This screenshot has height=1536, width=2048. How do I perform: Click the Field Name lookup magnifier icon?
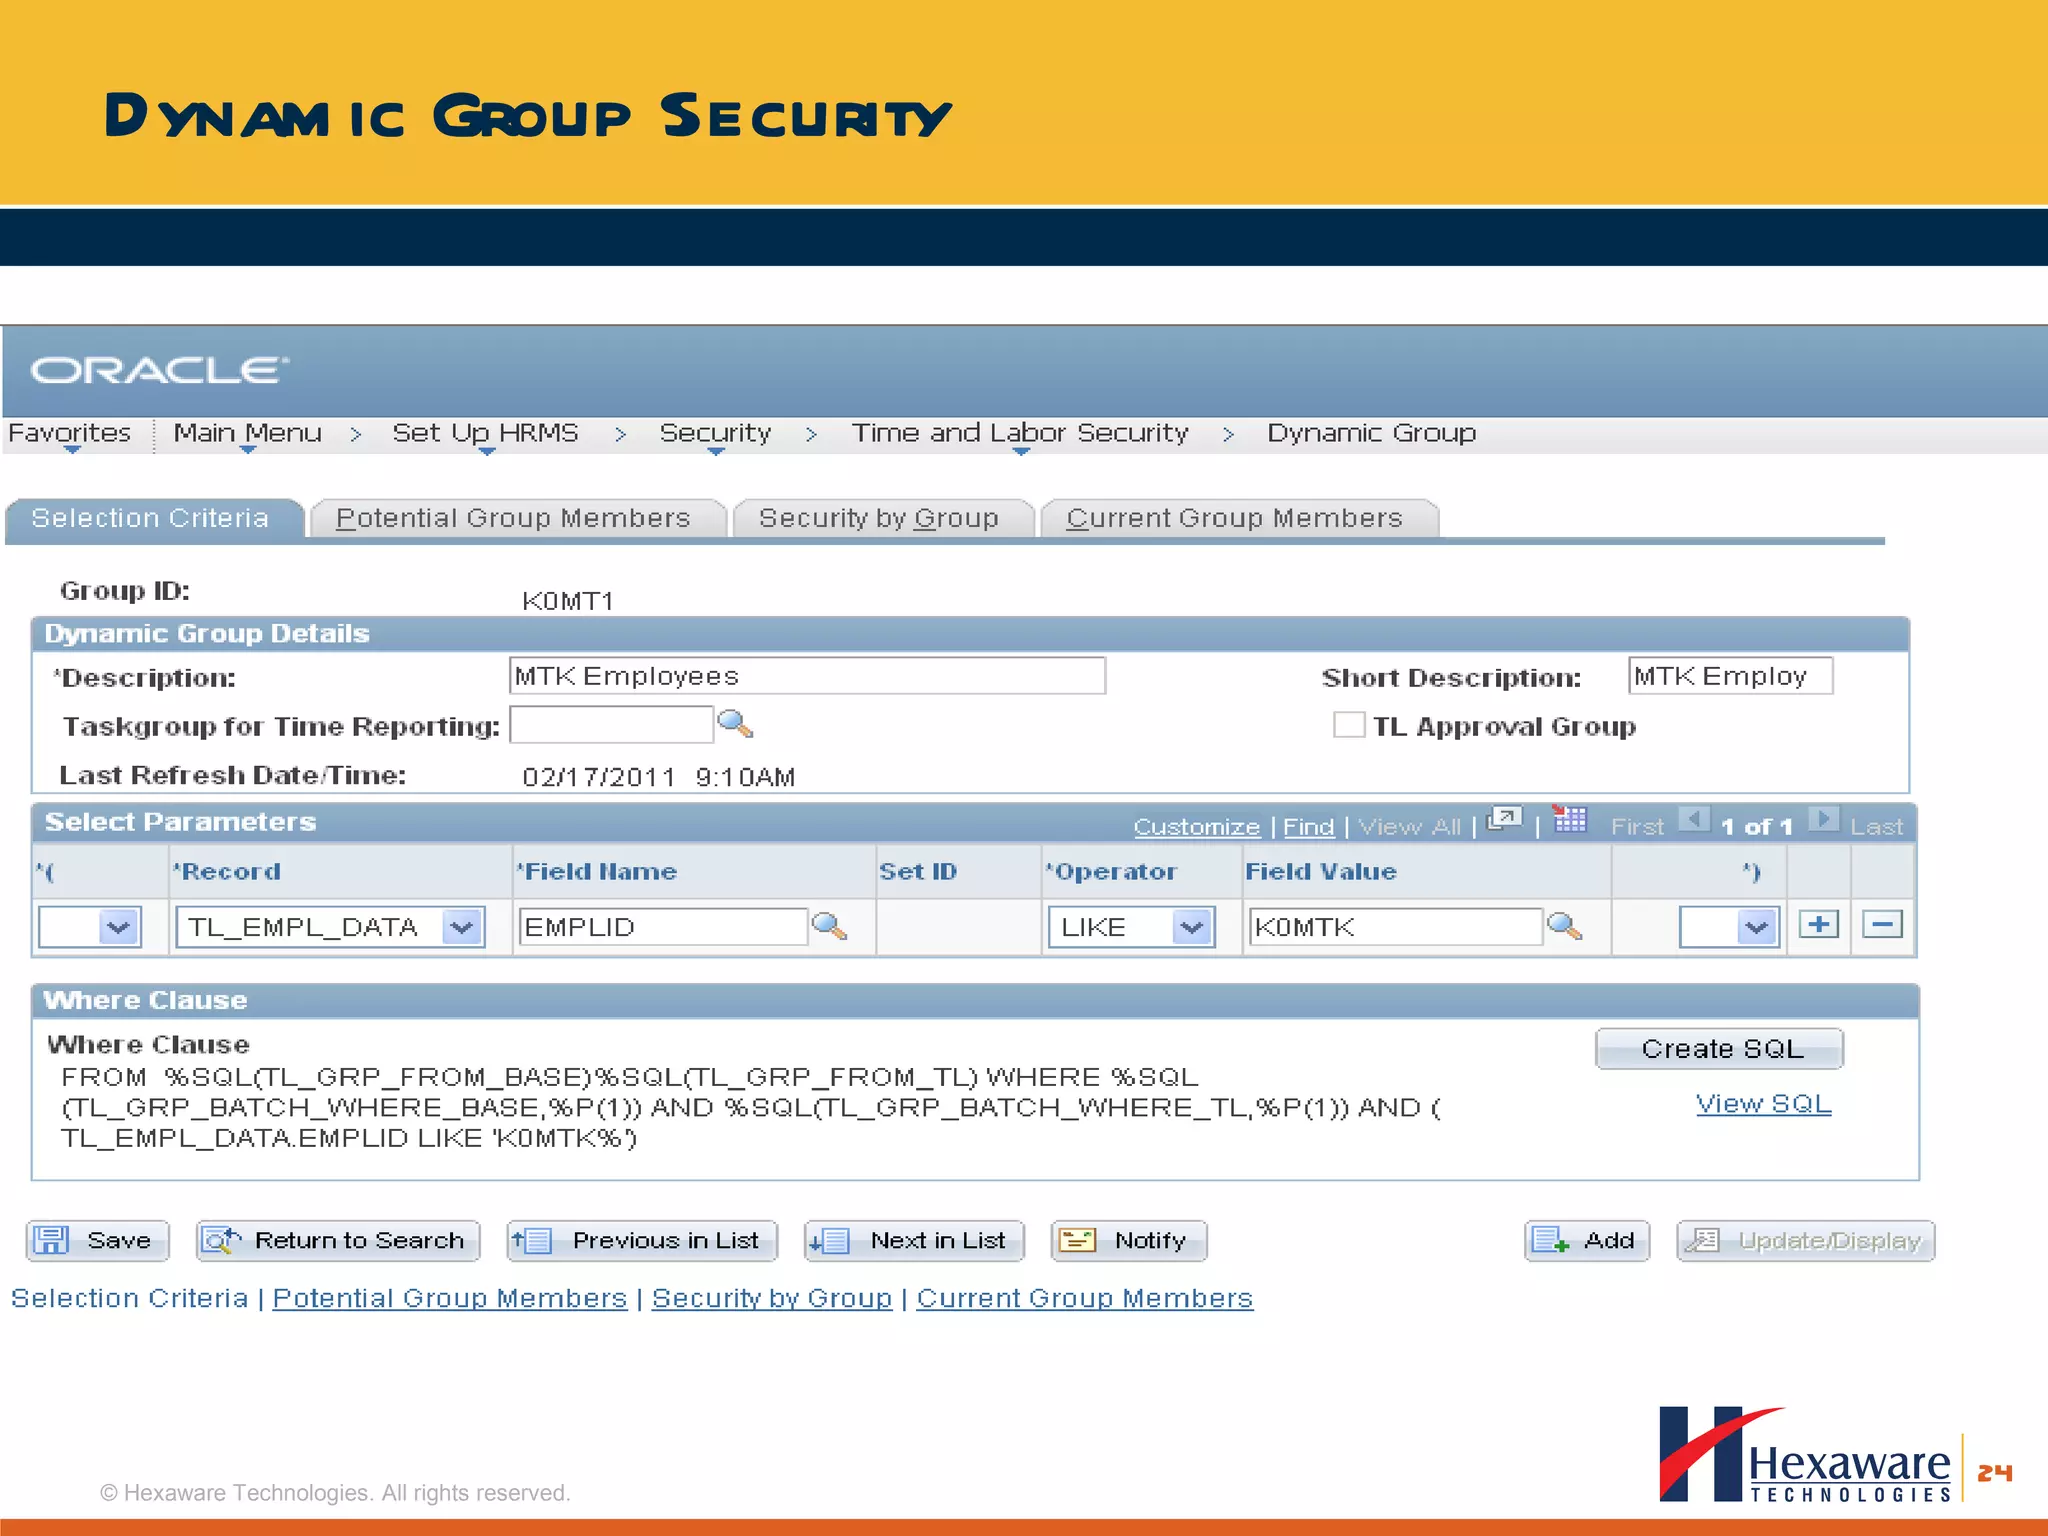(829, 927)
